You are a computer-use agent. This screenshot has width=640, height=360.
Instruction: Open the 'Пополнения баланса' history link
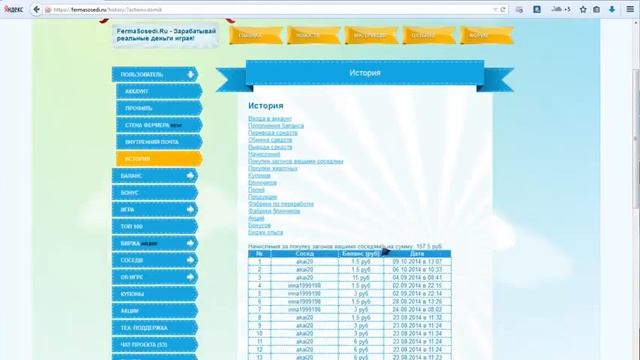[276, 126]
